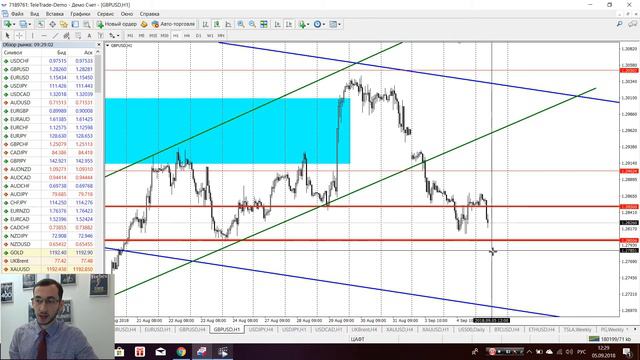Open the Windows notification center
The height and width of the screenshot is (360, 640).
click(627, 351)
